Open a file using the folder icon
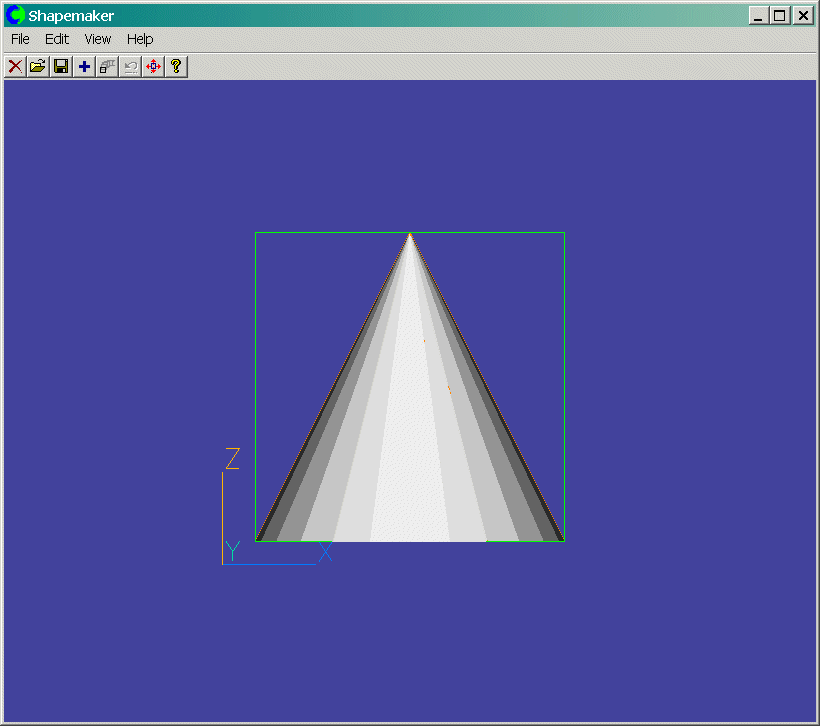This screenshot has width=820, height=726. (37, 66)
